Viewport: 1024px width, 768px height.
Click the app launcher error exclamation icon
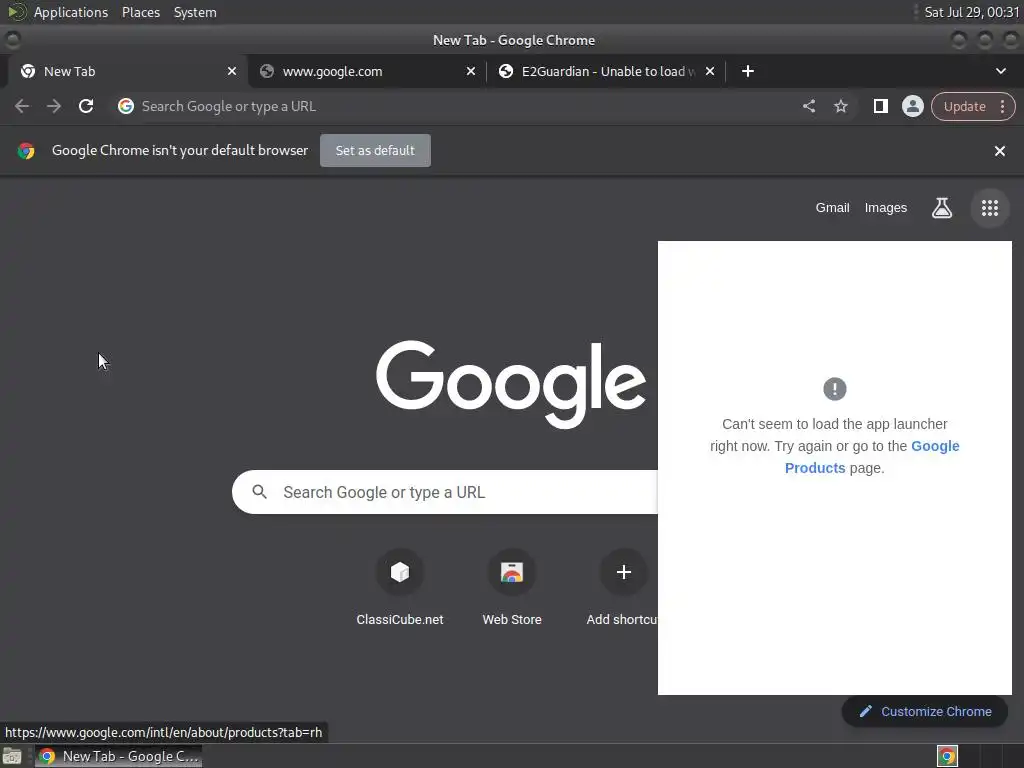[x=835, y=389]
